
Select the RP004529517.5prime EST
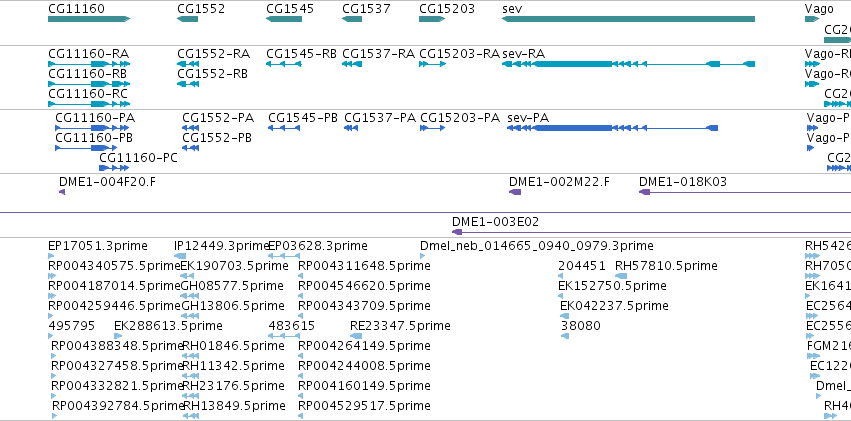click(x=301, y=417)
